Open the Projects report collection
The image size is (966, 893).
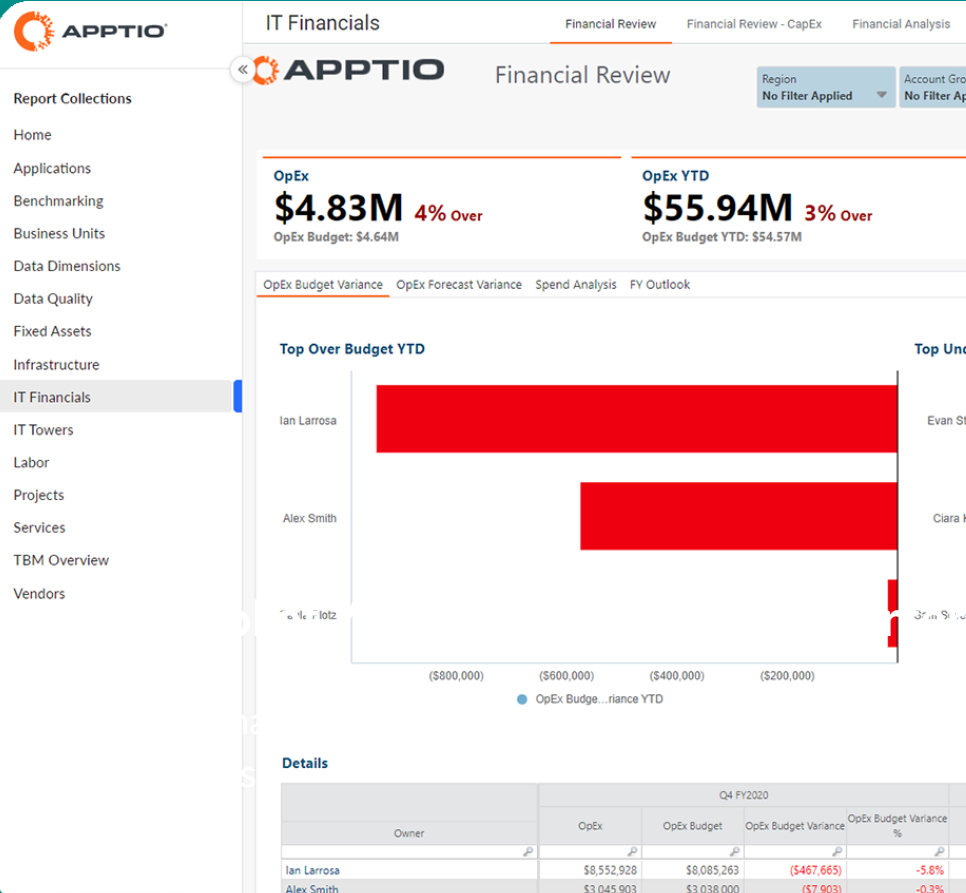(39, 495)
